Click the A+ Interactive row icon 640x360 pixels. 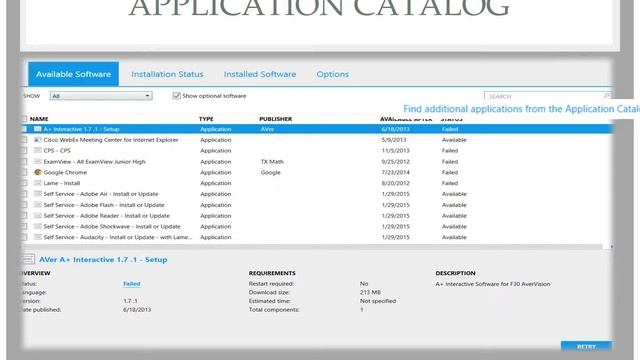38,129
